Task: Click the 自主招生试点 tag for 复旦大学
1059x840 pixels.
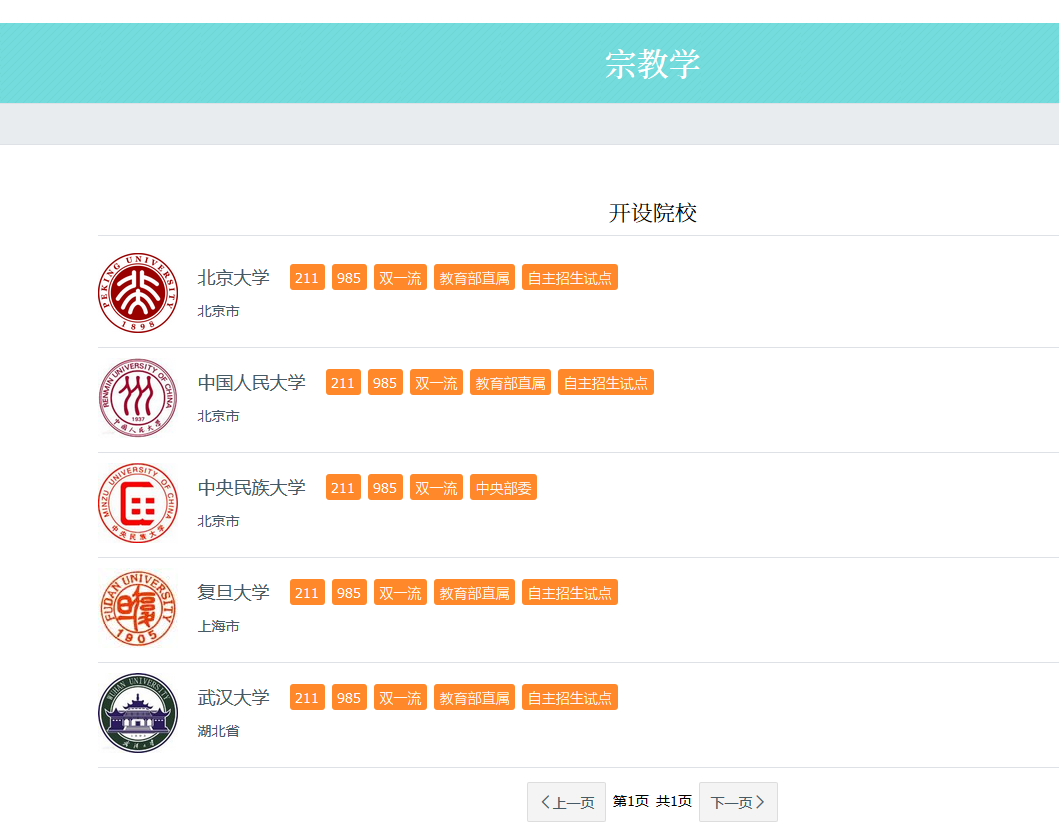Action: tap(569, 593)
